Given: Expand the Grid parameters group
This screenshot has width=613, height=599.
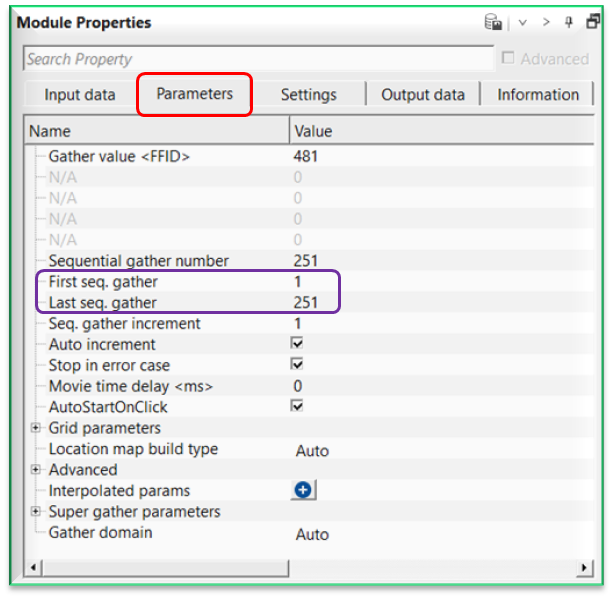Looking at the screenshot, I should pos(36,428).
